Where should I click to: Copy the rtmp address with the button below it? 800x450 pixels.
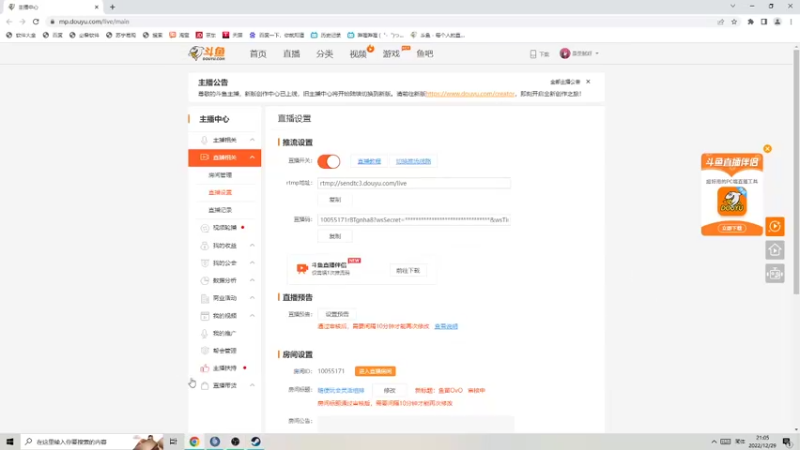(x=335, y=199)
